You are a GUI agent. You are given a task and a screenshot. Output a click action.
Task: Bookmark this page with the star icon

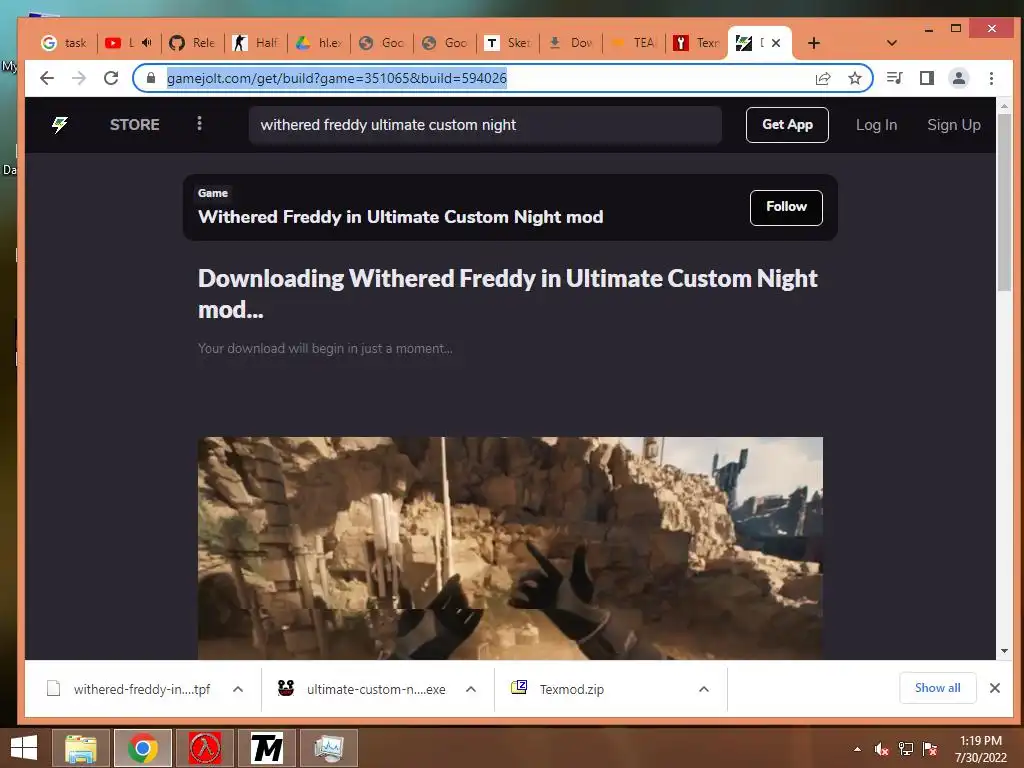pos(854,78)
